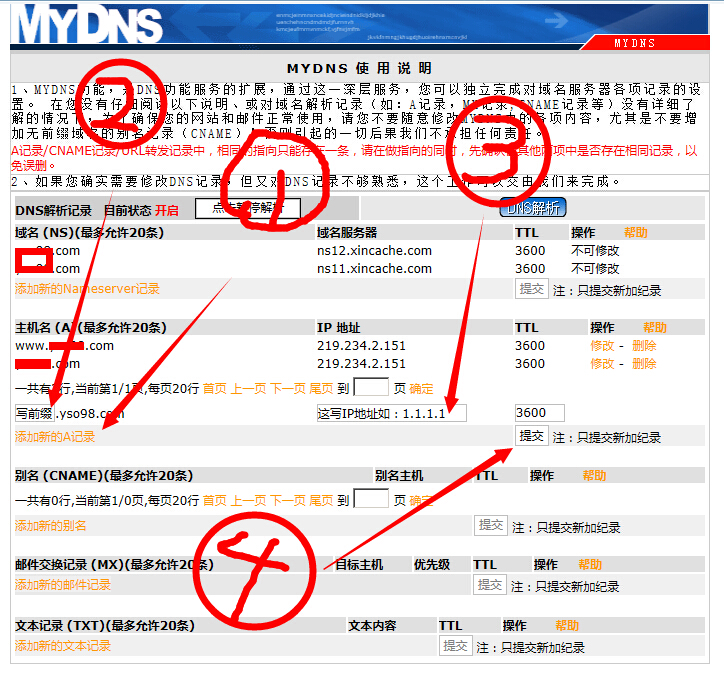Click 确定 beside A record page field
Screen dimensions: 724x674
[x=421, y=389]
